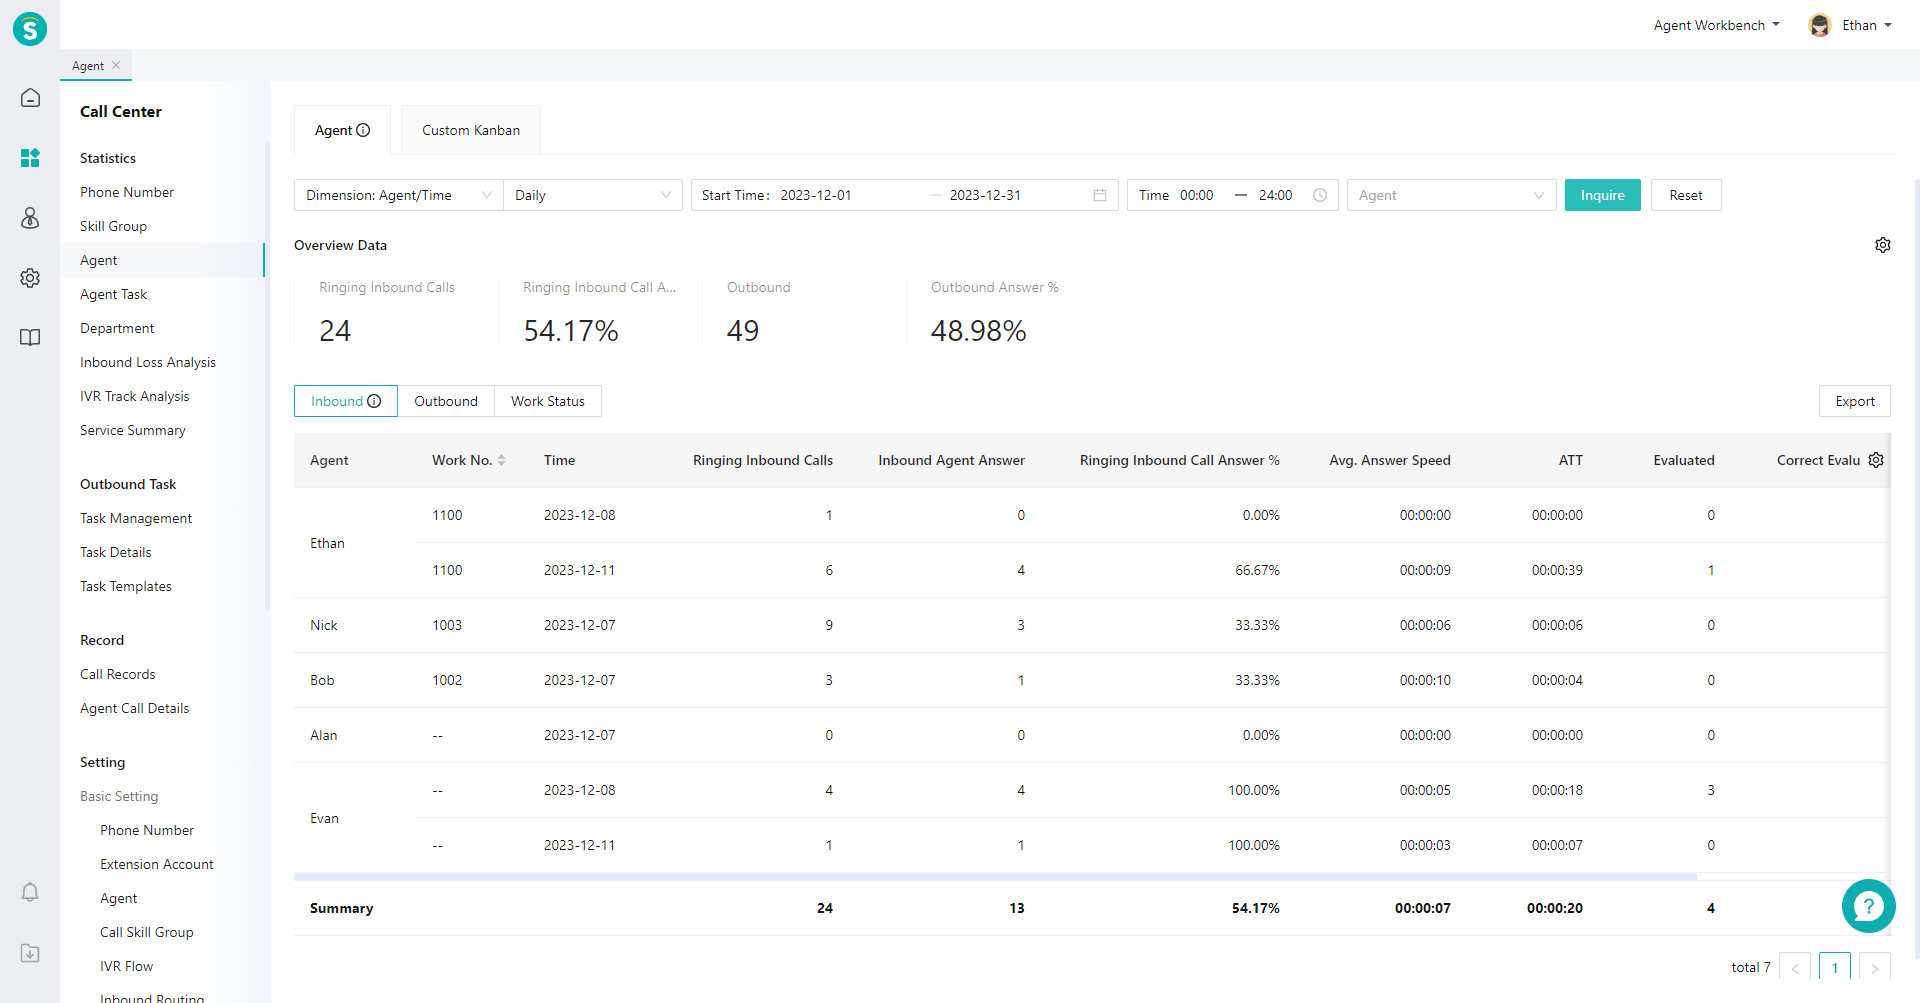Viewport: 1920px width, 1003px height.
Task: Select page 1 in pagination
Action: point(1835,968)
